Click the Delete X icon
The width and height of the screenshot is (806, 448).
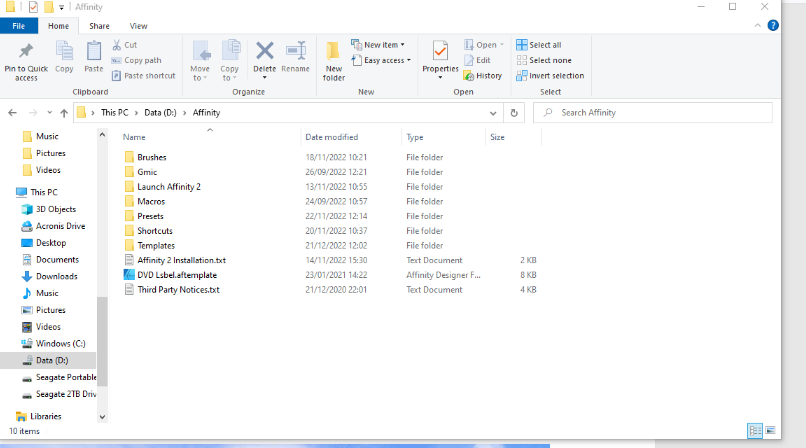(x=265, y=51)
